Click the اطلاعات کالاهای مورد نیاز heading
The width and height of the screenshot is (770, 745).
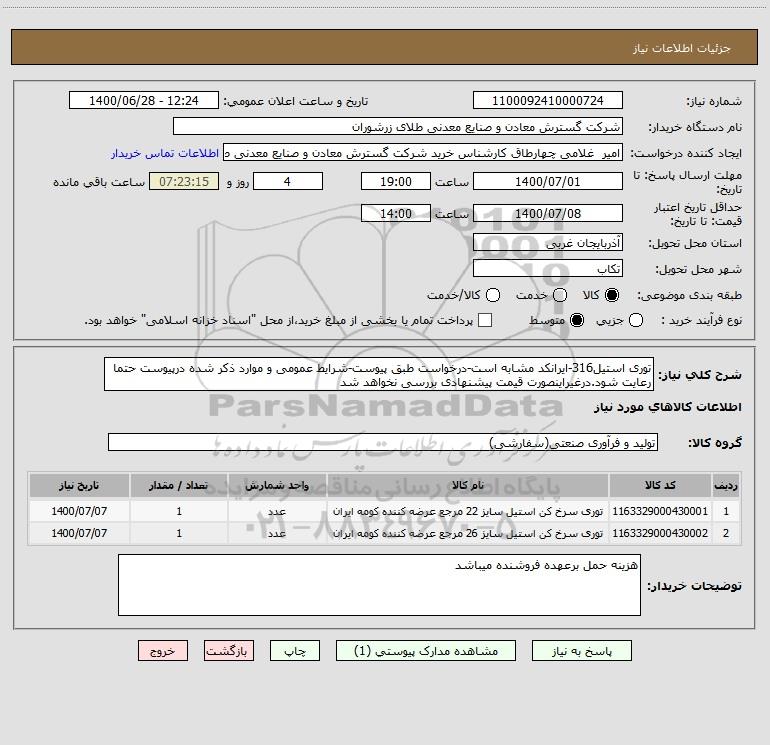point(667,407)
